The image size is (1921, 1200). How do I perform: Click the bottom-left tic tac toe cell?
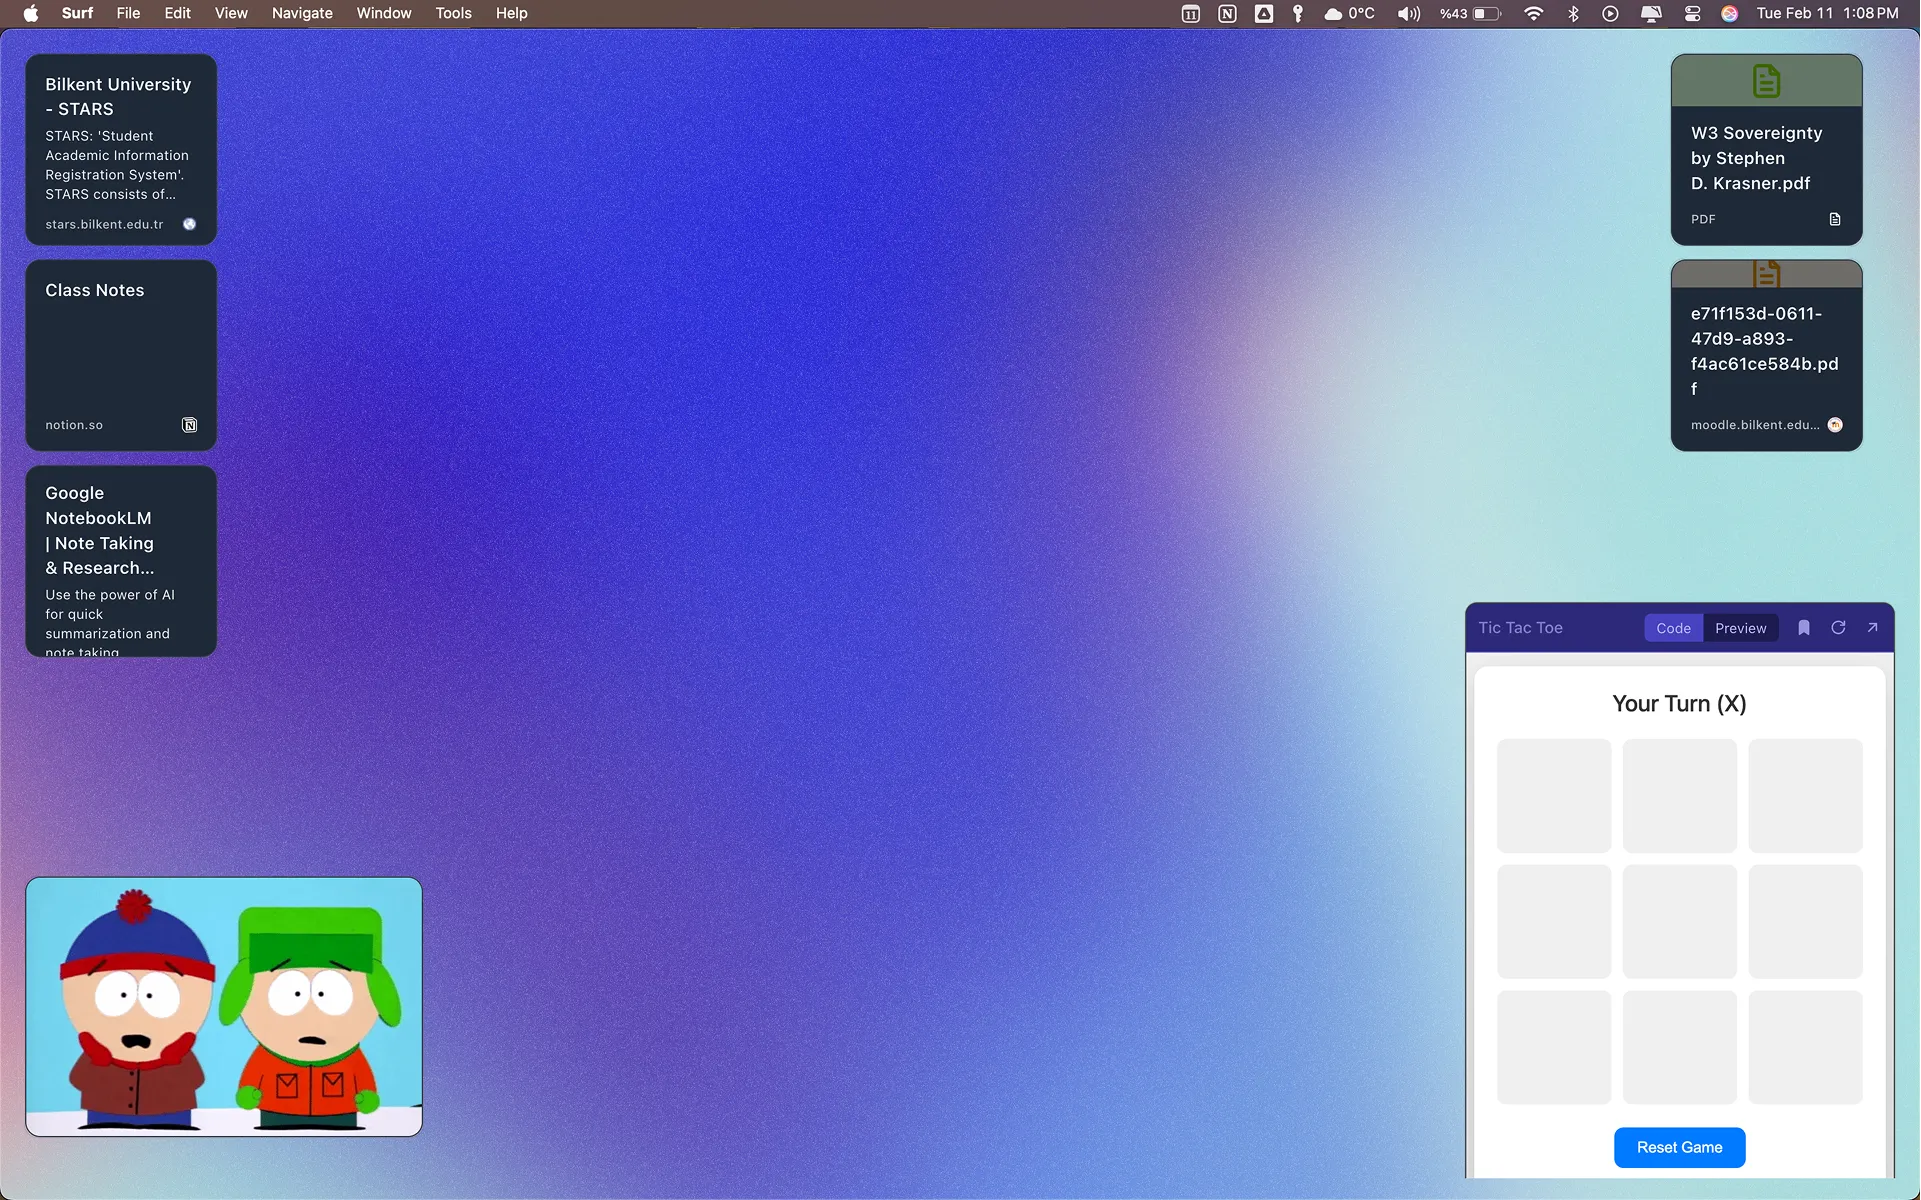[x=1553, y=1047]
